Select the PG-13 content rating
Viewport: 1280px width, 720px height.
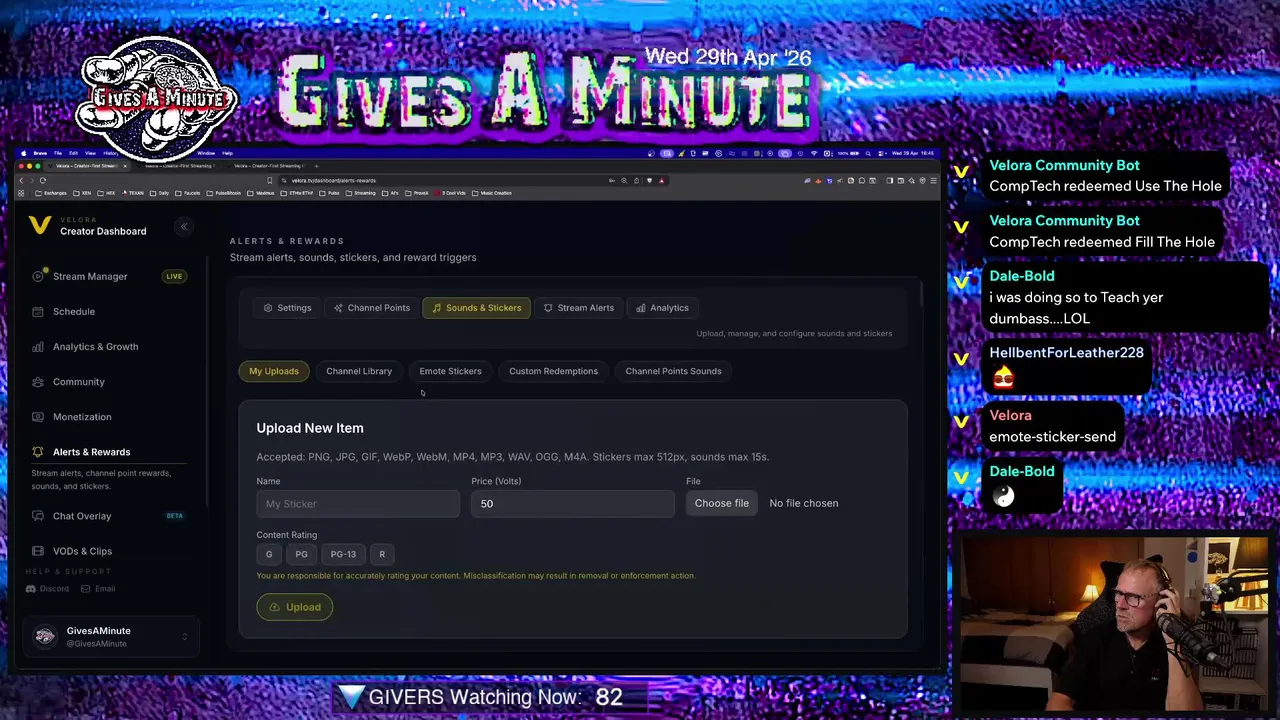(343, 554)
